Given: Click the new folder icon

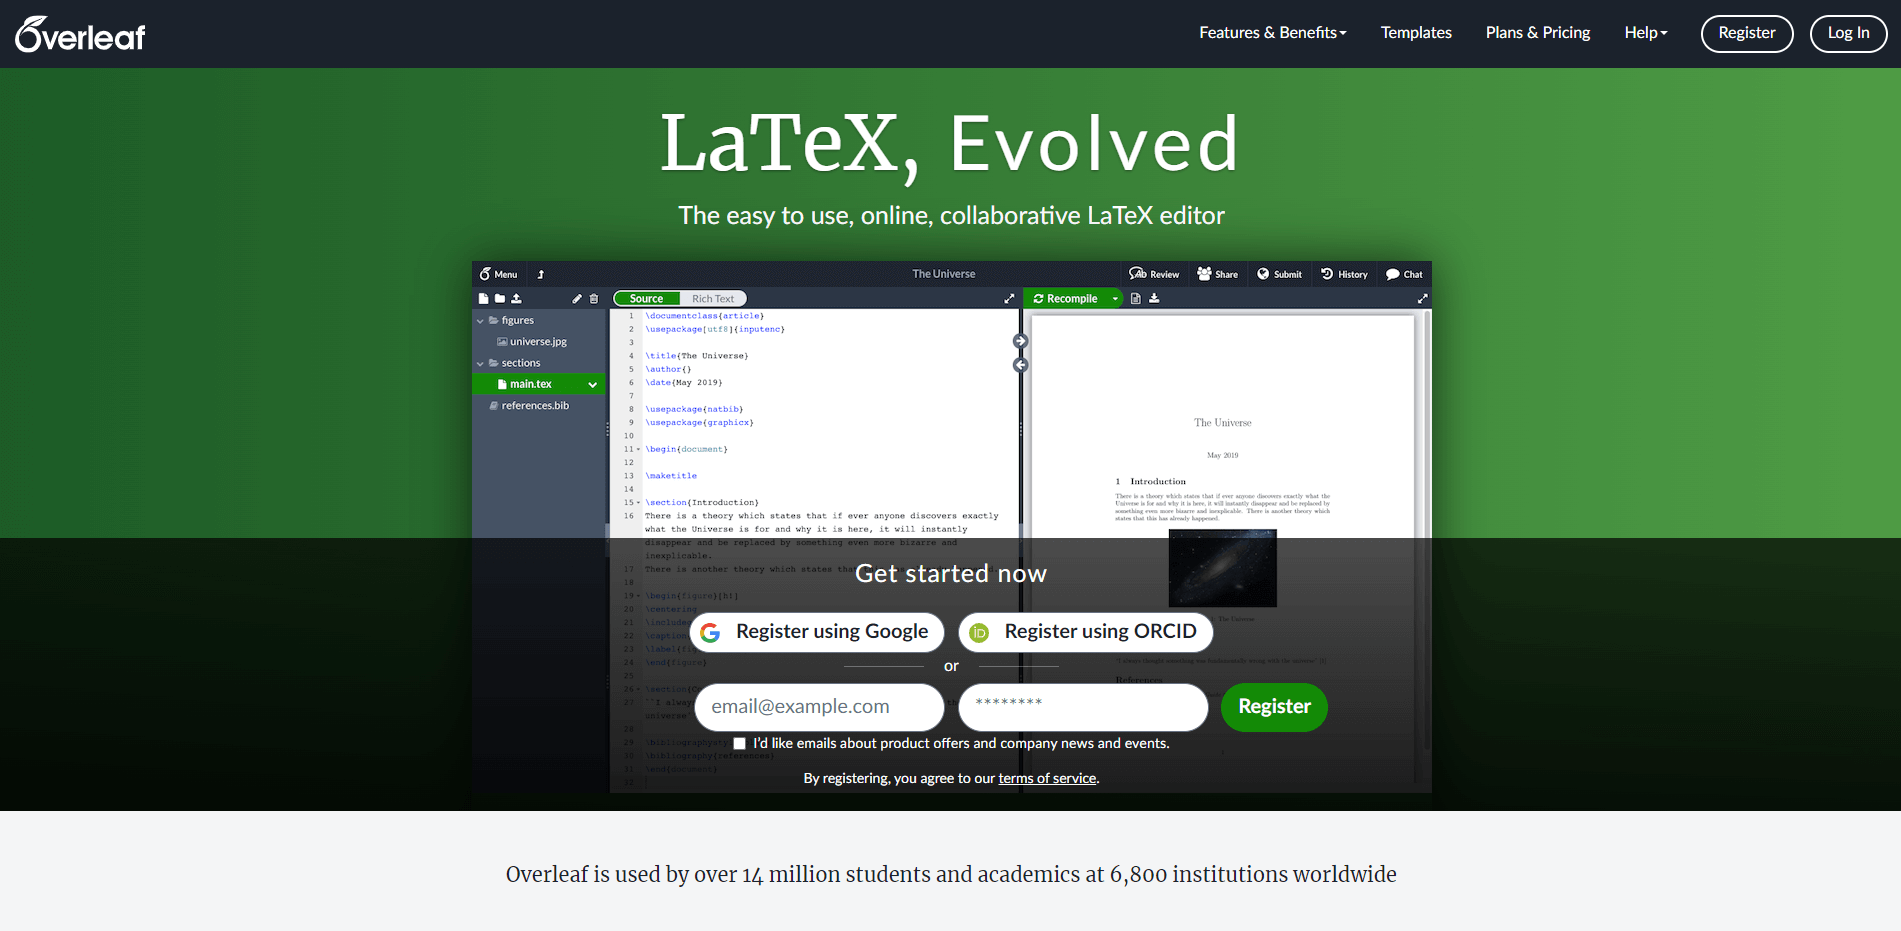Looking at the screenshot, I should click(500, 299).
